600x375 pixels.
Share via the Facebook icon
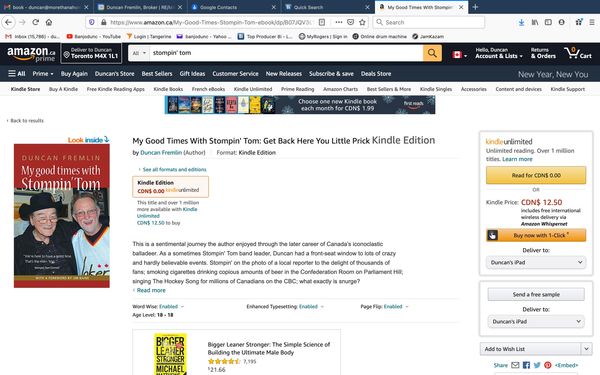526,365
